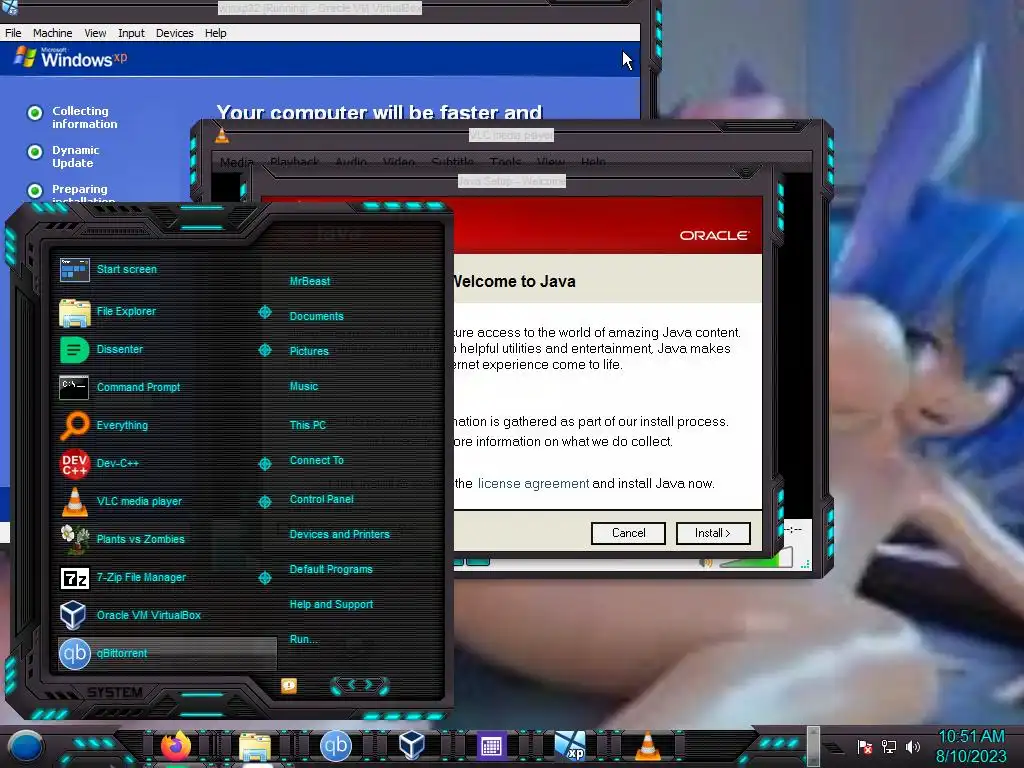The width and height of the screenshot is (1024, 768).
Task: Click the network tray icon
Action: pos(888,747)
